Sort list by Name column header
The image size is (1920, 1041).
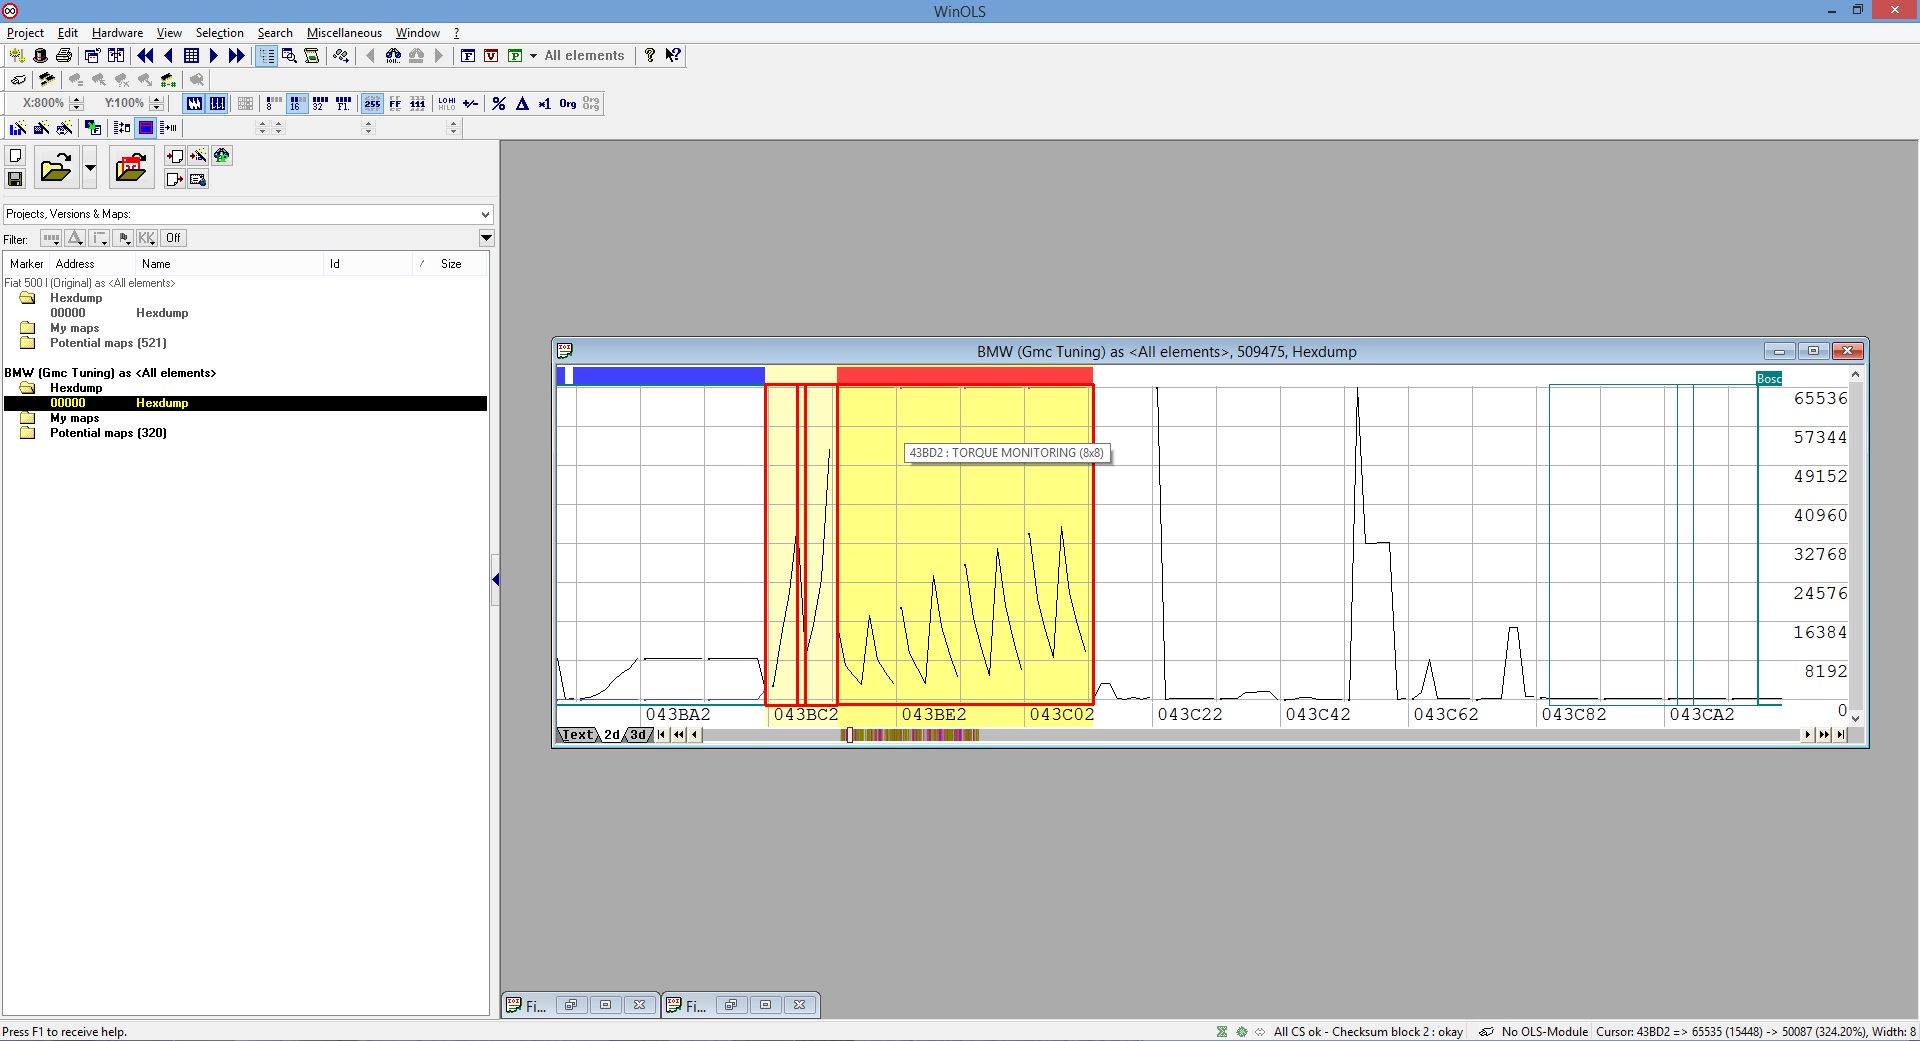pos(156,264)
